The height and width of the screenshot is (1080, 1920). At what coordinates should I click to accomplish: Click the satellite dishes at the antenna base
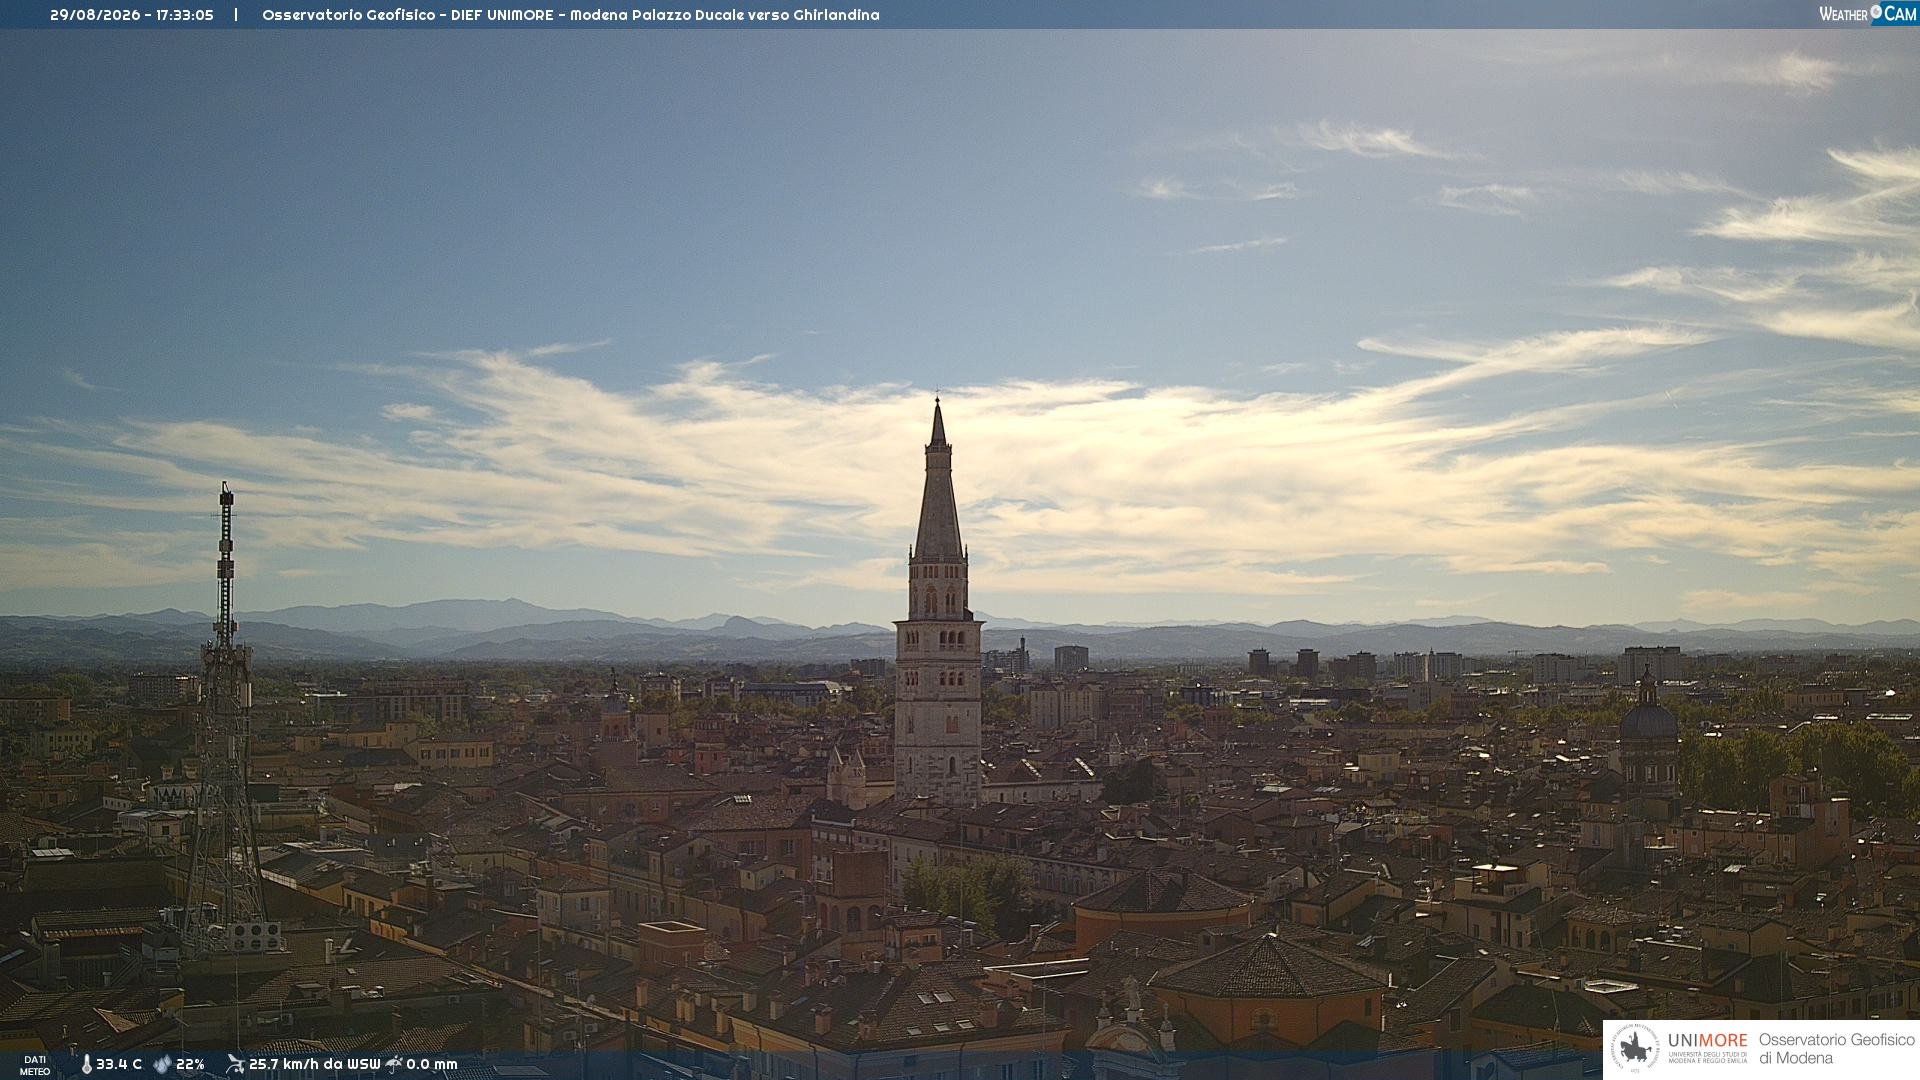click(255, 937)
